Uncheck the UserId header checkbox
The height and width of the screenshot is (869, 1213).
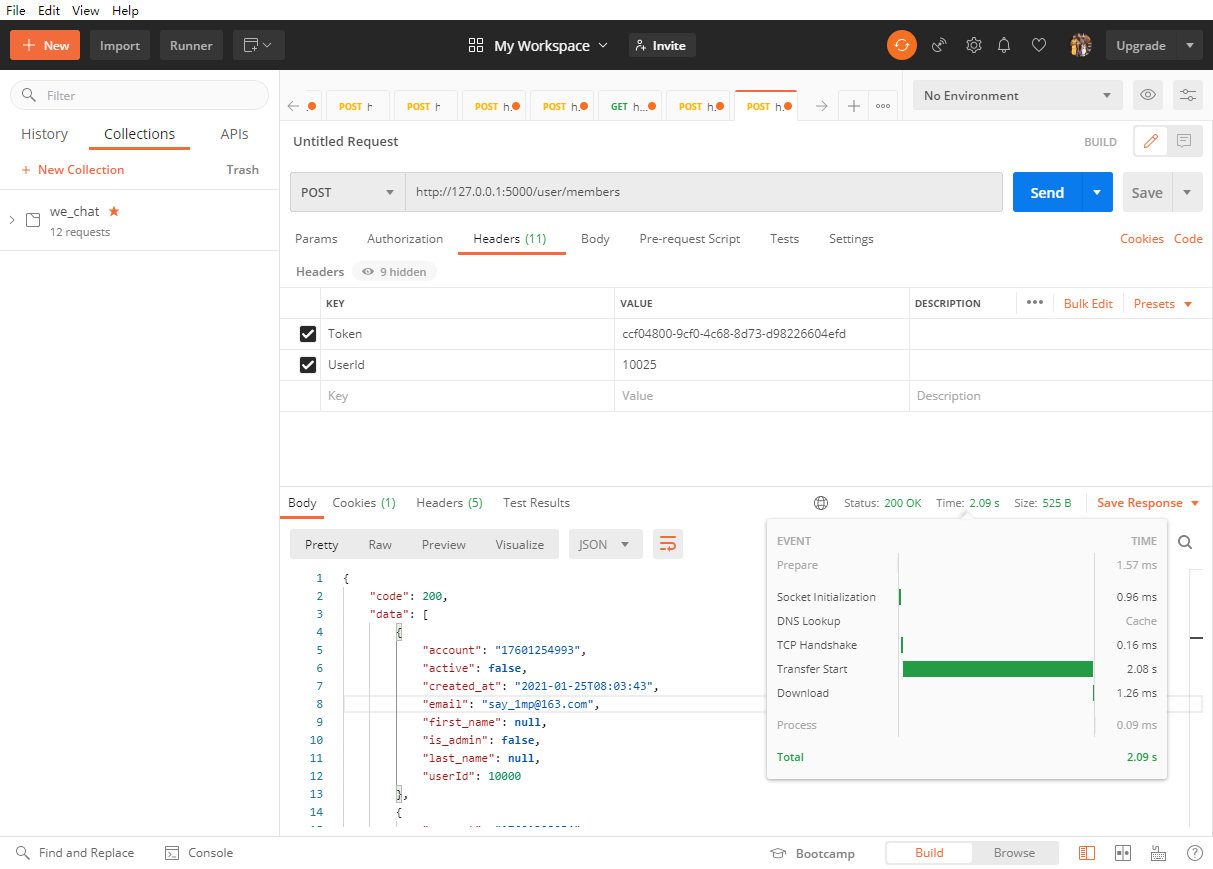click(308, 365)
